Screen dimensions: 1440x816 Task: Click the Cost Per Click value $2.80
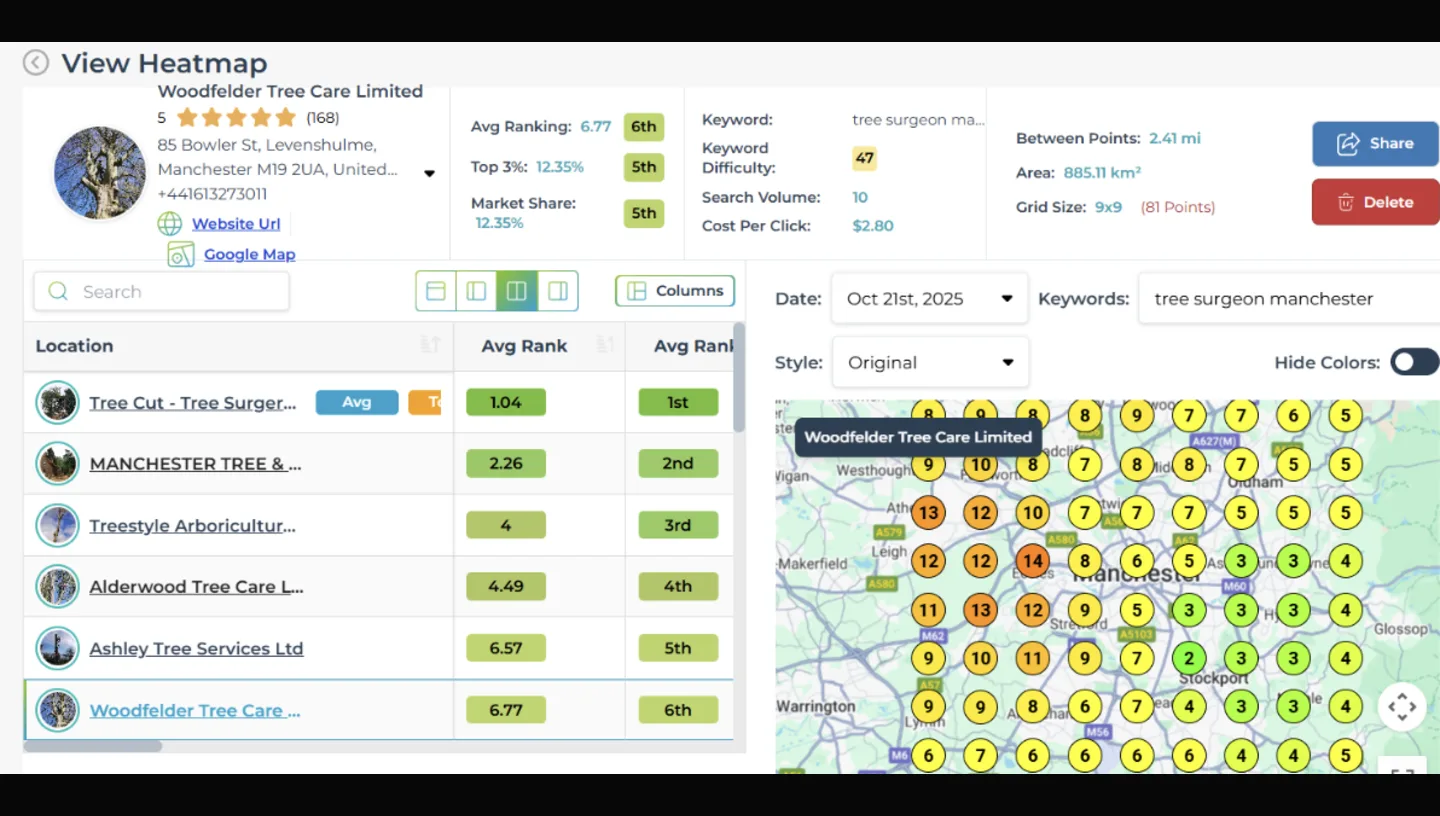(x=873, y=226)
